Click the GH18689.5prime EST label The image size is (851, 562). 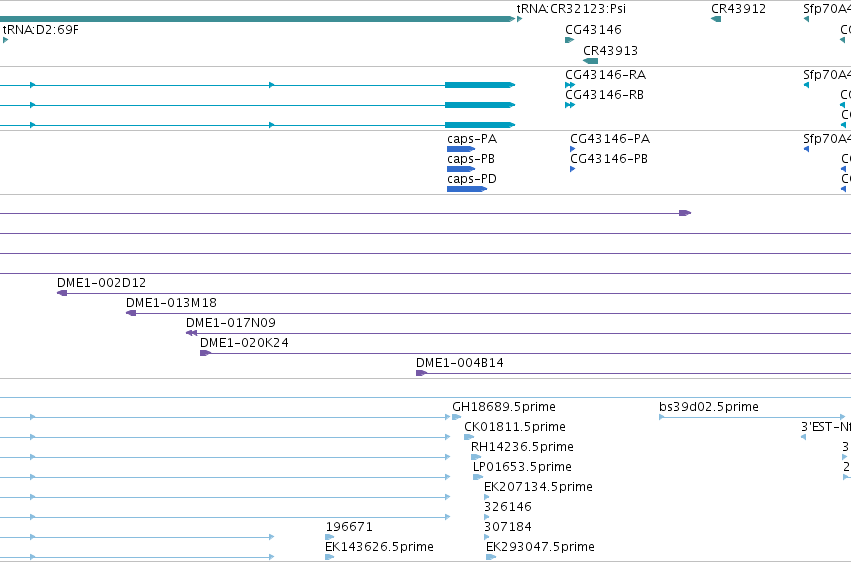coord(504,407)
